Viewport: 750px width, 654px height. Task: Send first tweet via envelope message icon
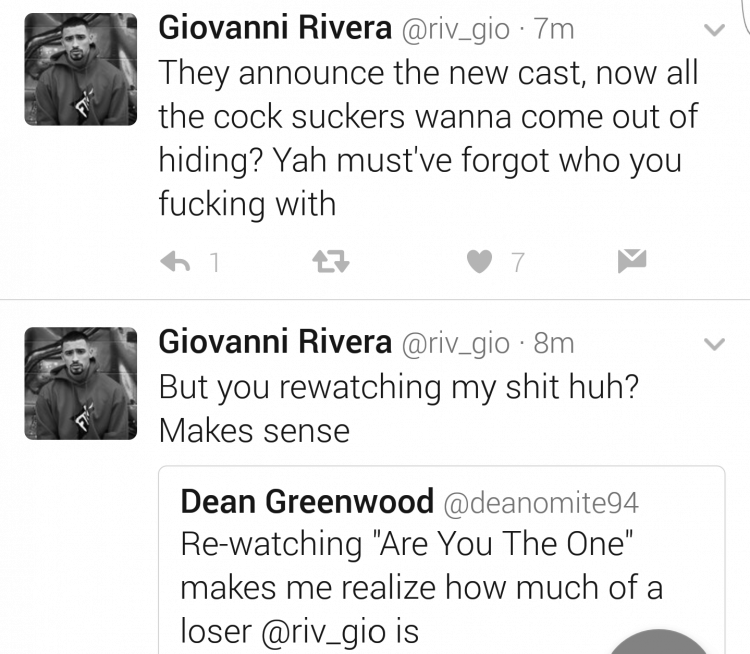point(632,261)
